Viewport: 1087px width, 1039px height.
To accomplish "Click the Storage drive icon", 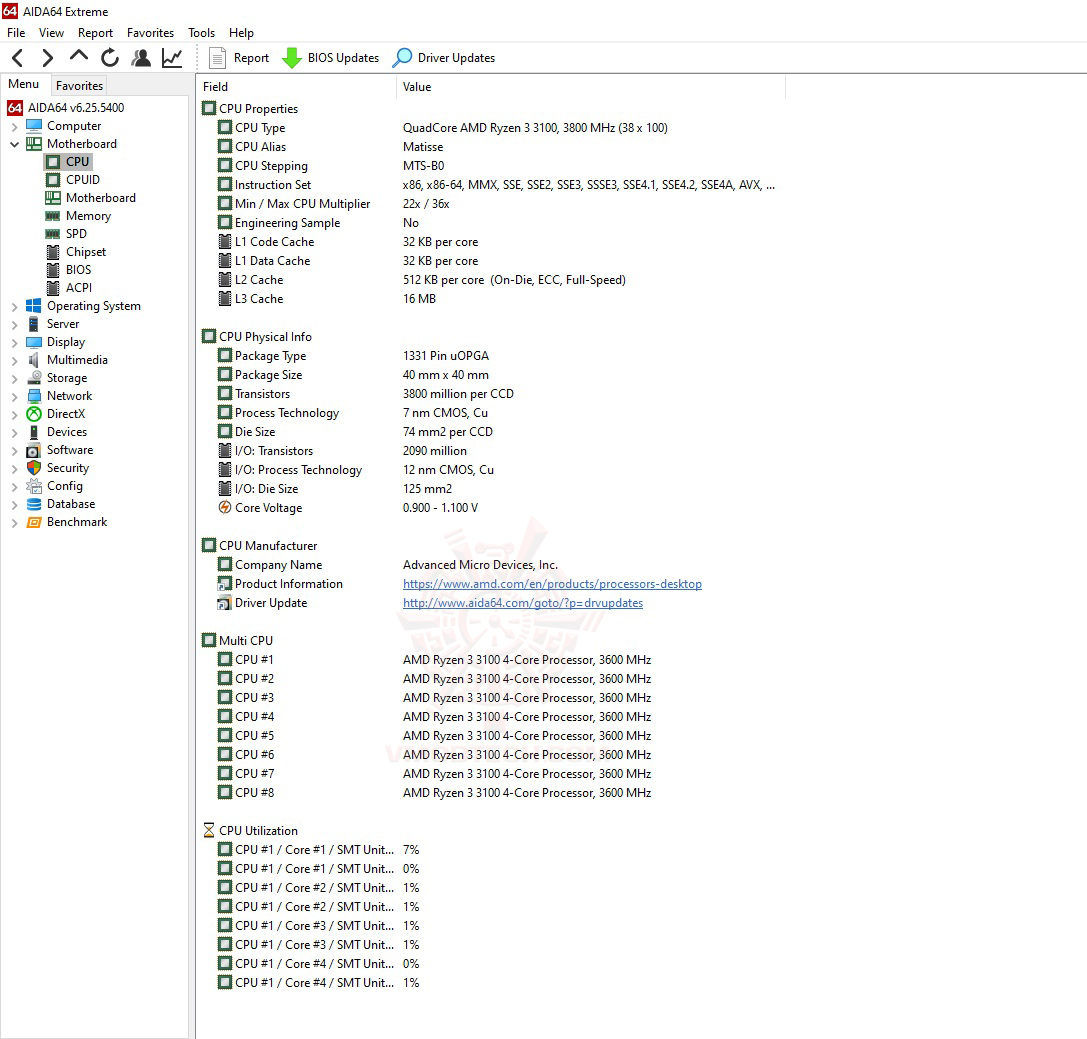I will [34, 378].
